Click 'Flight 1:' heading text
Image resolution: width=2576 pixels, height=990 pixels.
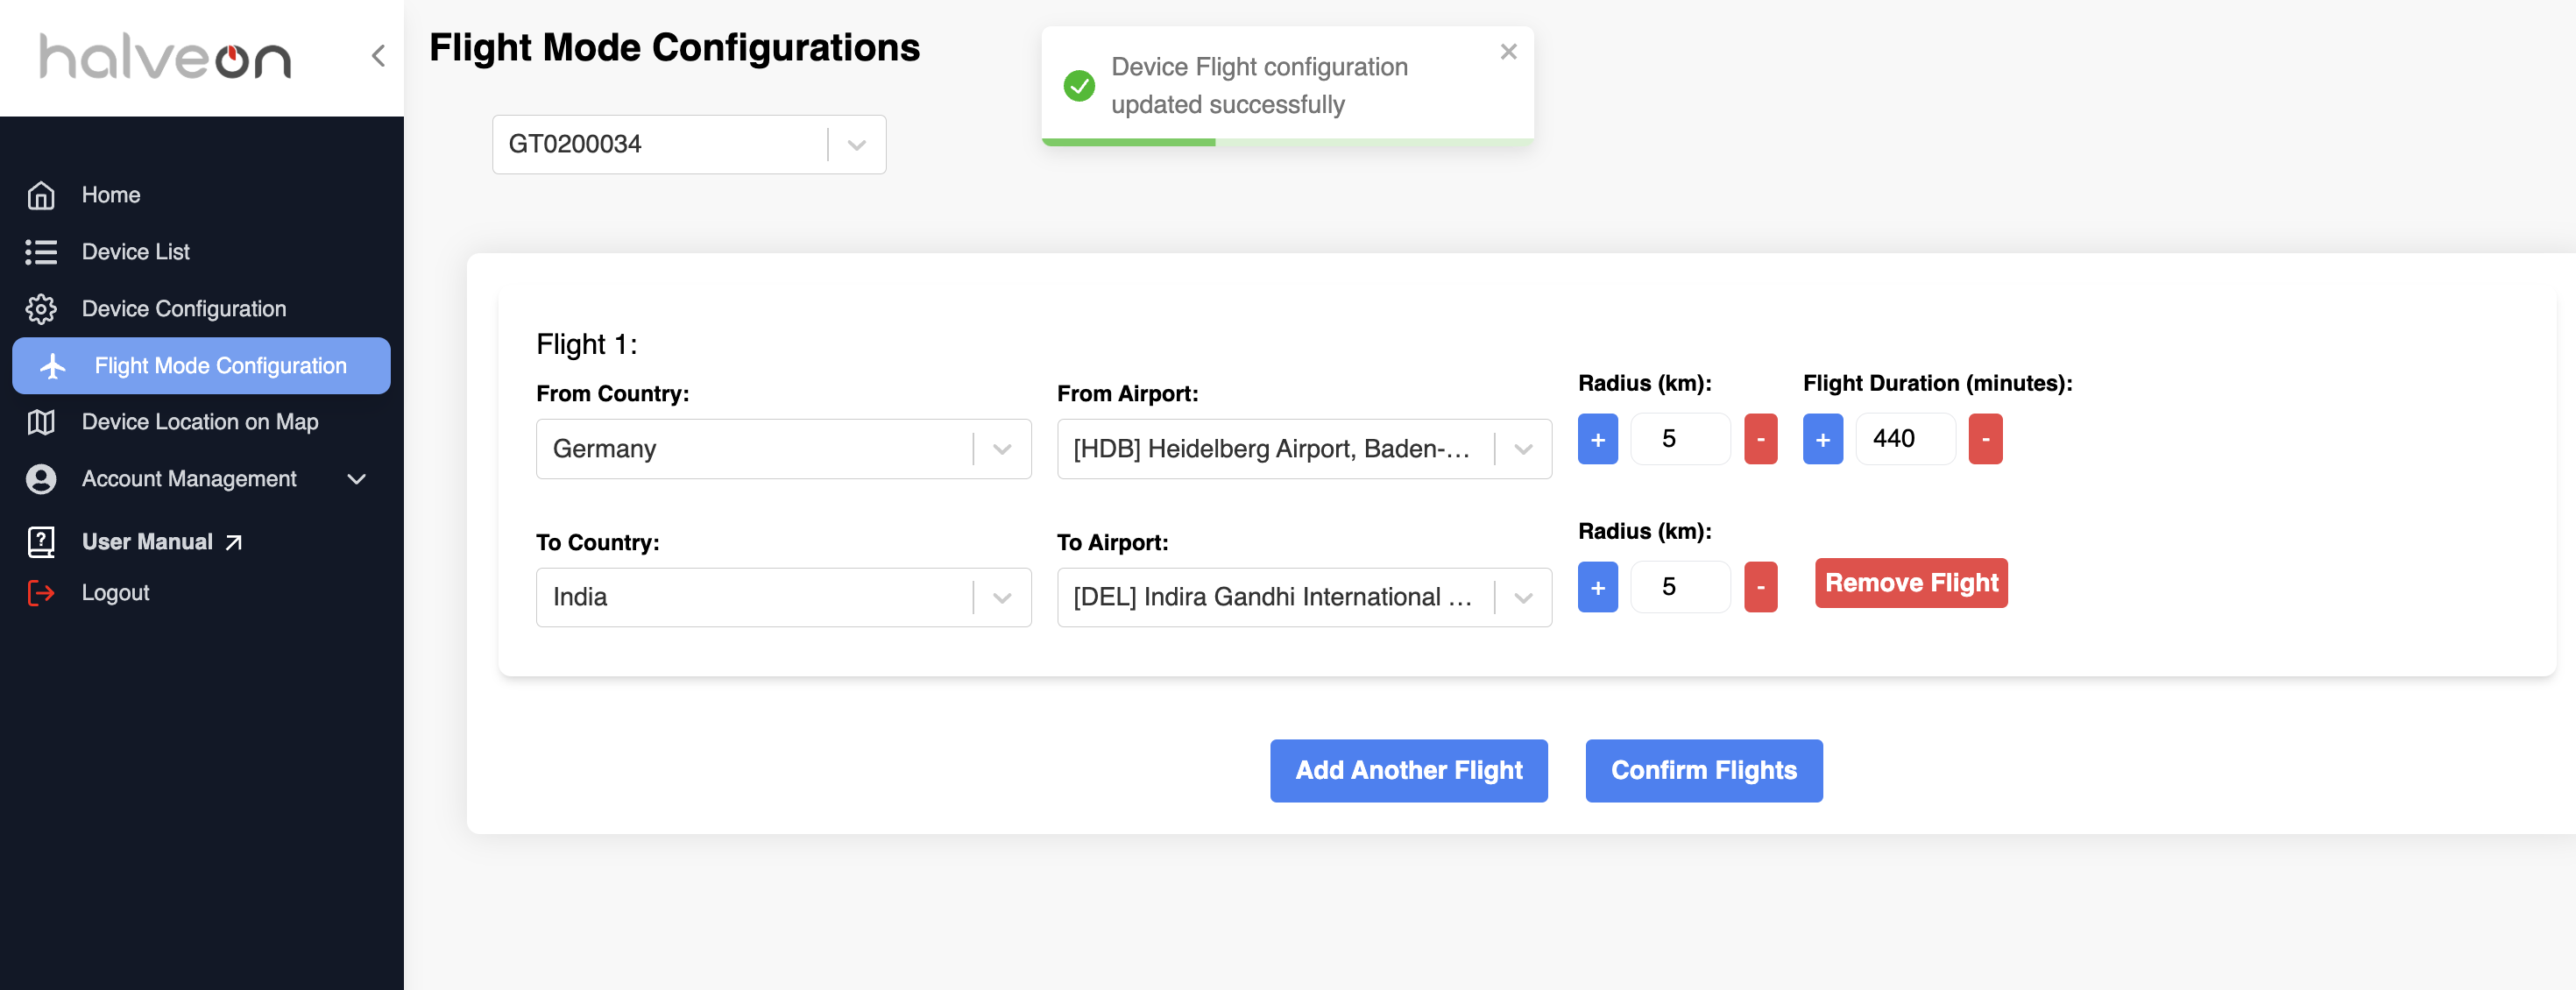click(x=586, y=345)
